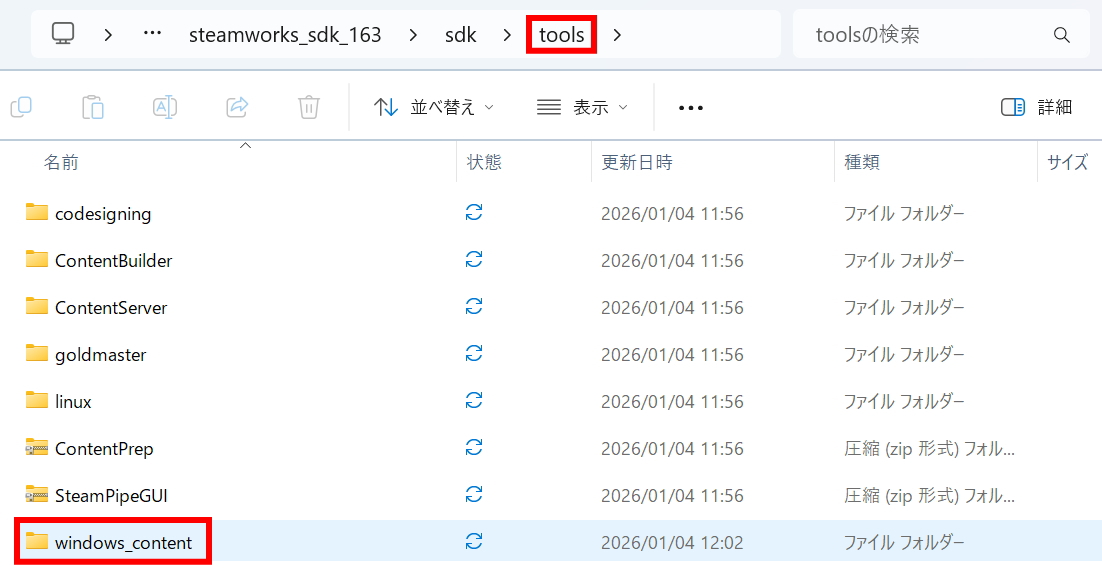The height and width of the screenshot is (575, 1102).
Task: Open the 表示 view dropdown
Action: click(583, 107)
